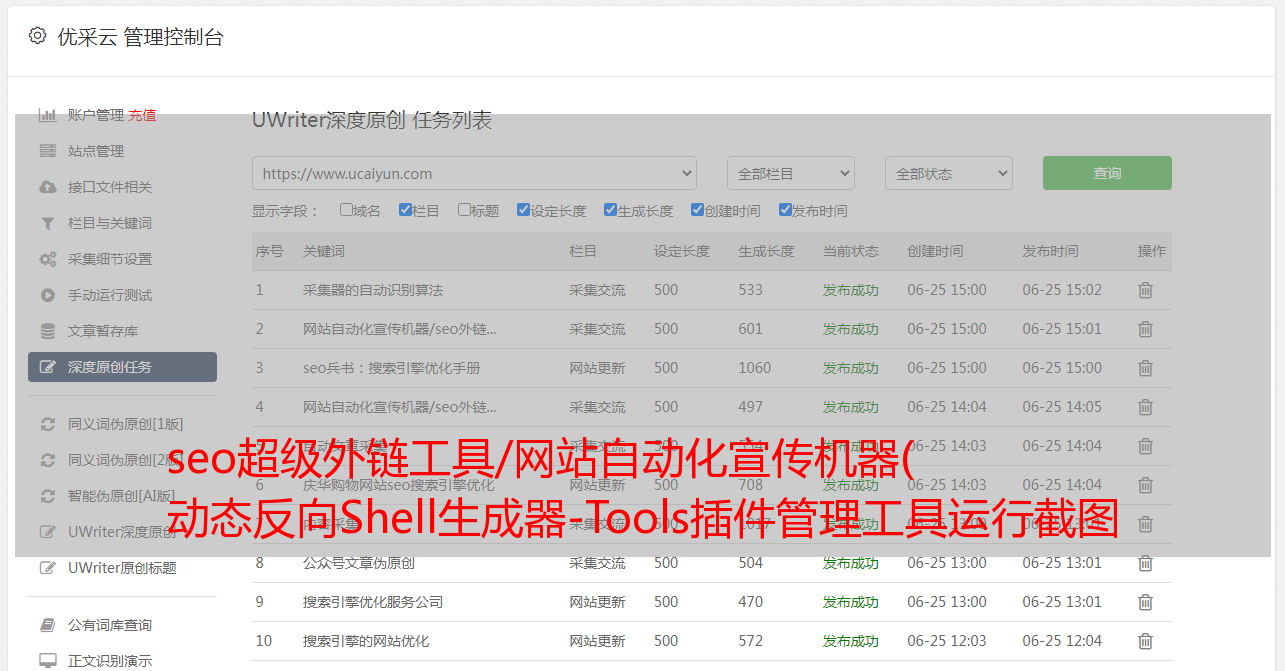Image resolution: width=1285 pixels, height=671 pixels.
Task: Open 正文识别演示 in the sidebar
Action: tap(110, 661)
